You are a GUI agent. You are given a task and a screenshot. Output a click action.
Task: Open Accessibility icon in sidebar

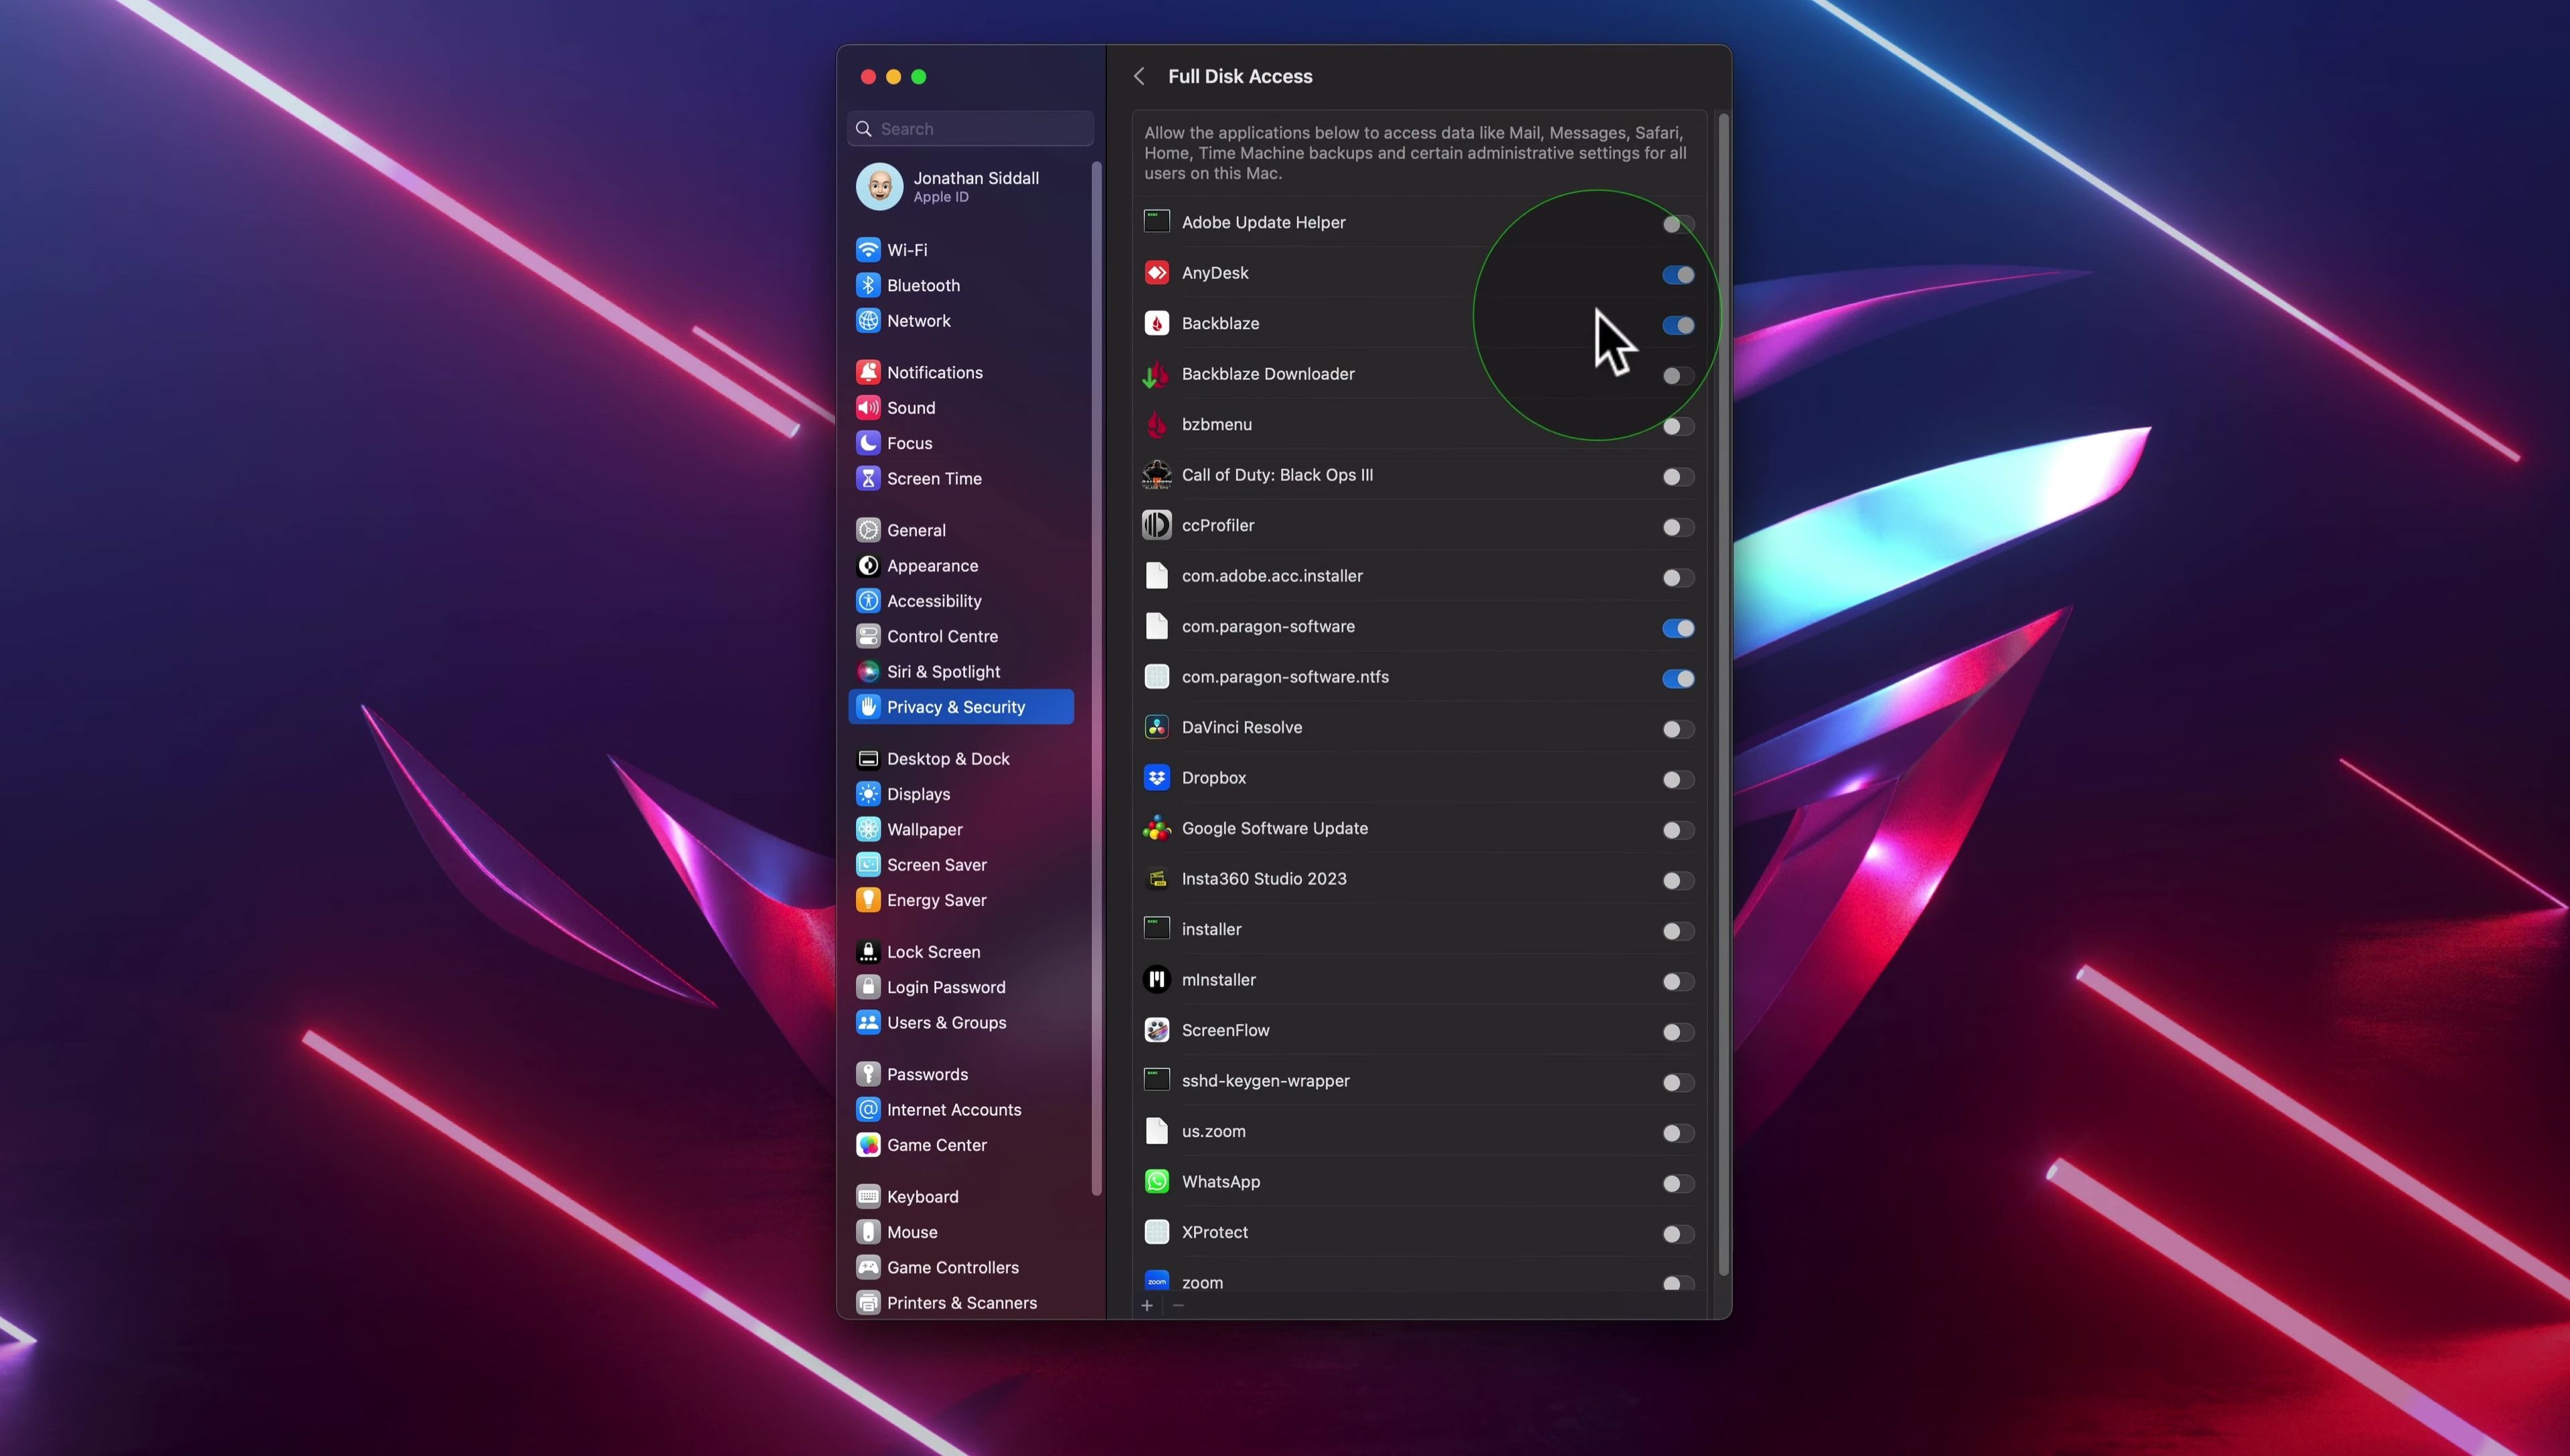pos(868,601)
